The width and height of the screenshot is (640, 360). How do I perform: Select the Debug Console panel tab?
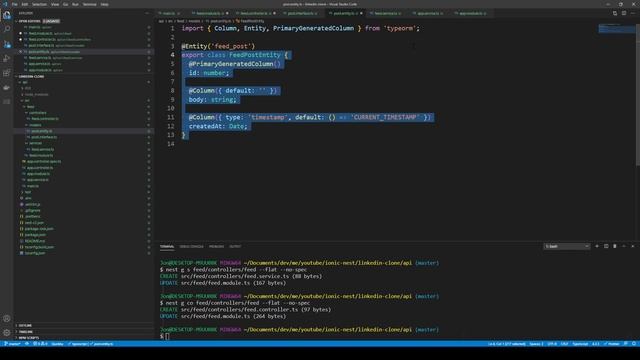coord(191,247)
